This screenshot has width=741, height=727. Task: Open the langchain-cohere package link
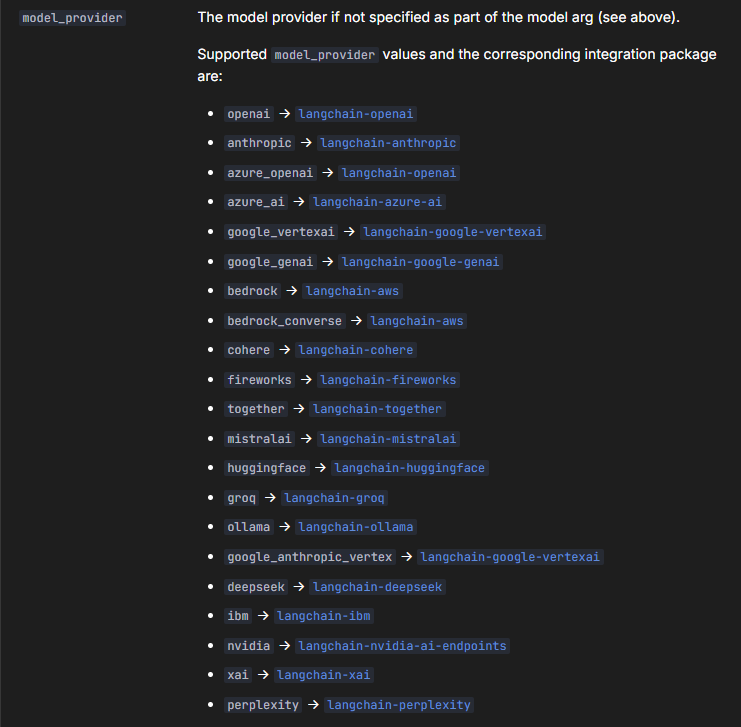[x=356, y=350]
